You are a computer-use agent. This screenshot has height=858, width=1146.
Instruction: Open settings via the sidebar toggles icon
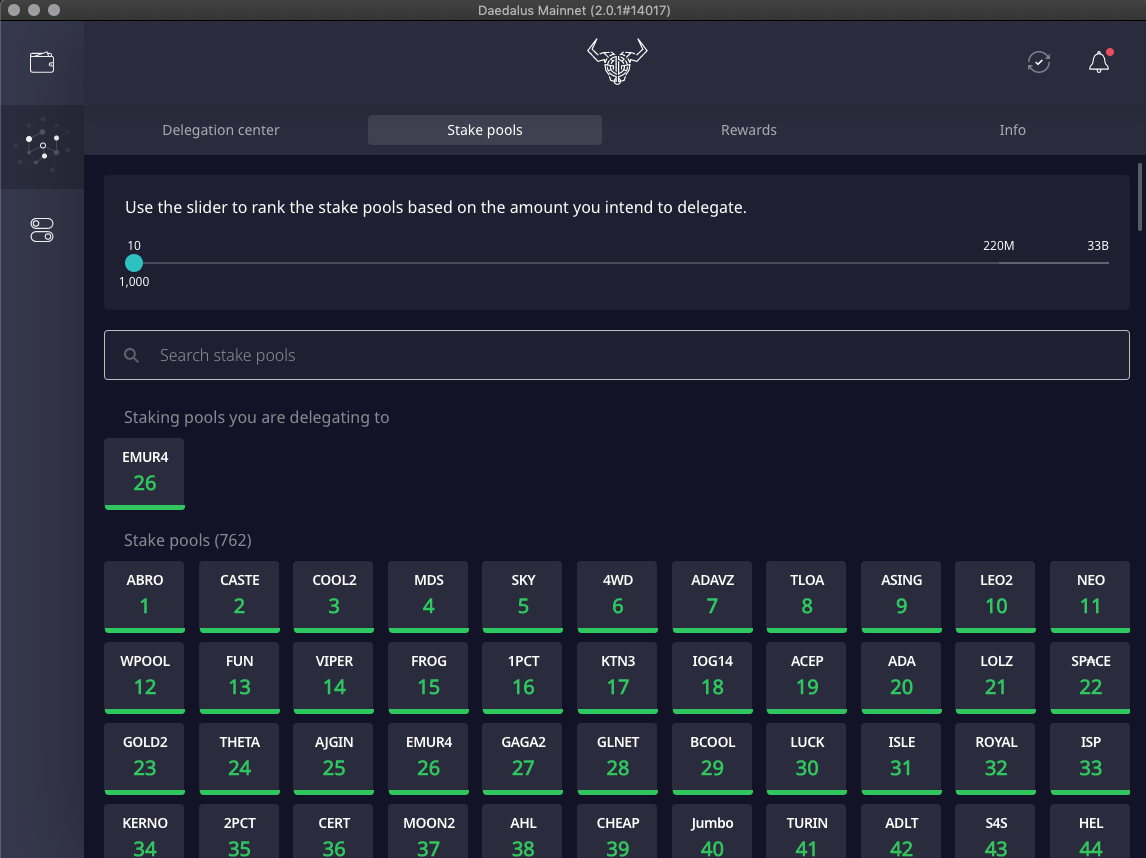tap(42, 230)
